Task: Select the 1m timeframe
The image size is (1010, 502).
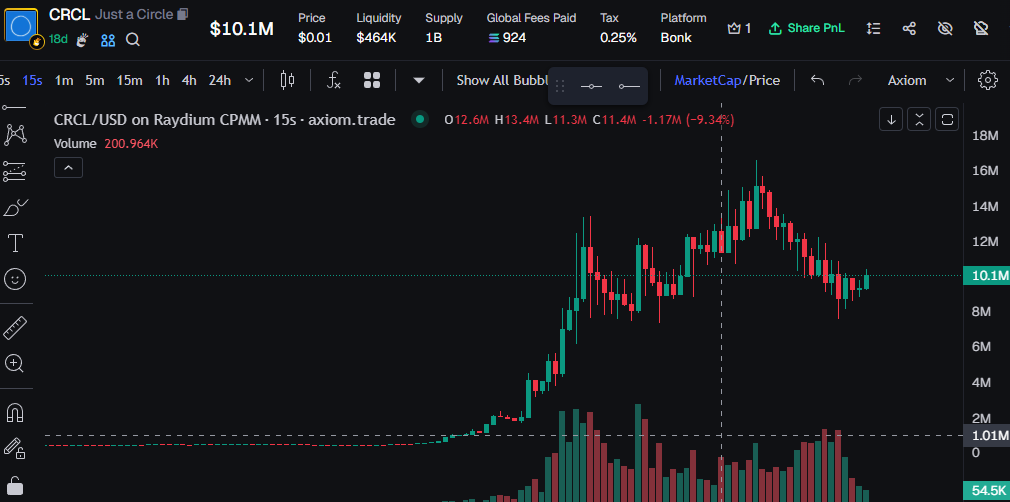Action: pyautogui.click(x=64, y=81)
